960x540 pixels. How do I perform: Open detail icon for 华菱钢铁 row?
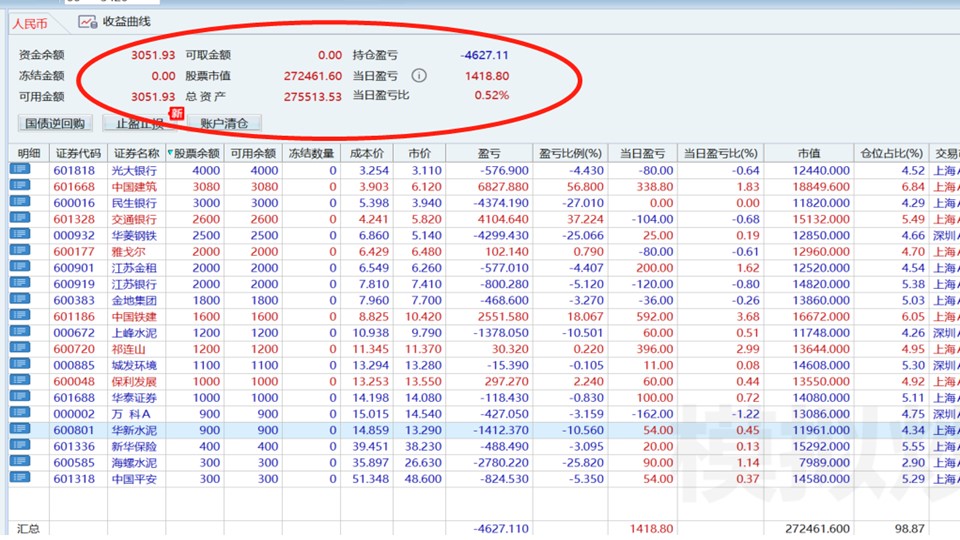coord(20,235)
